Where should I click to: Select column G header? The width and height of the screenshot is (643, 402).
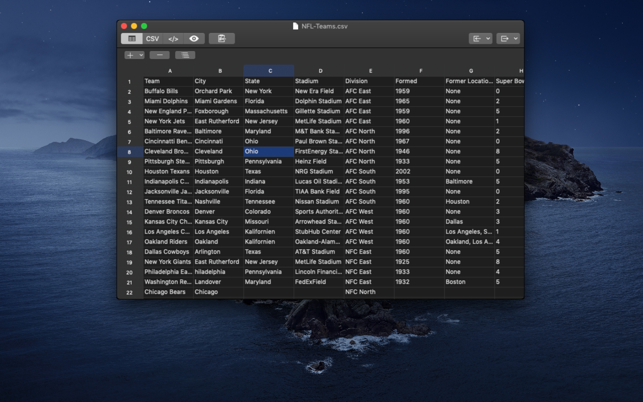pos(470,71)
